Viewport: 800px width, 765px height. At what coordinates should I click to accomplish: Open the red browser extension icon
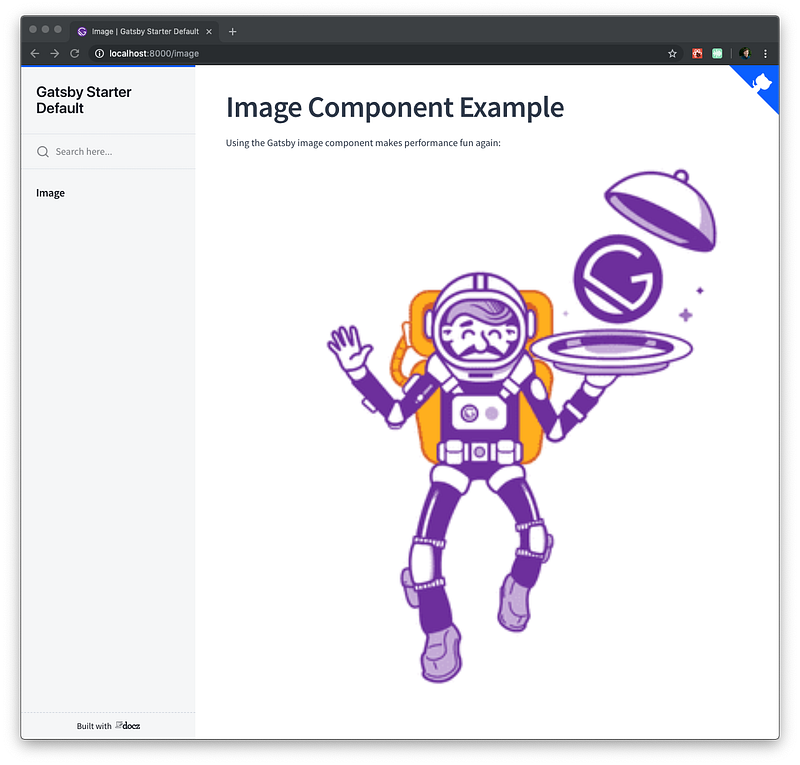(697, 54)
